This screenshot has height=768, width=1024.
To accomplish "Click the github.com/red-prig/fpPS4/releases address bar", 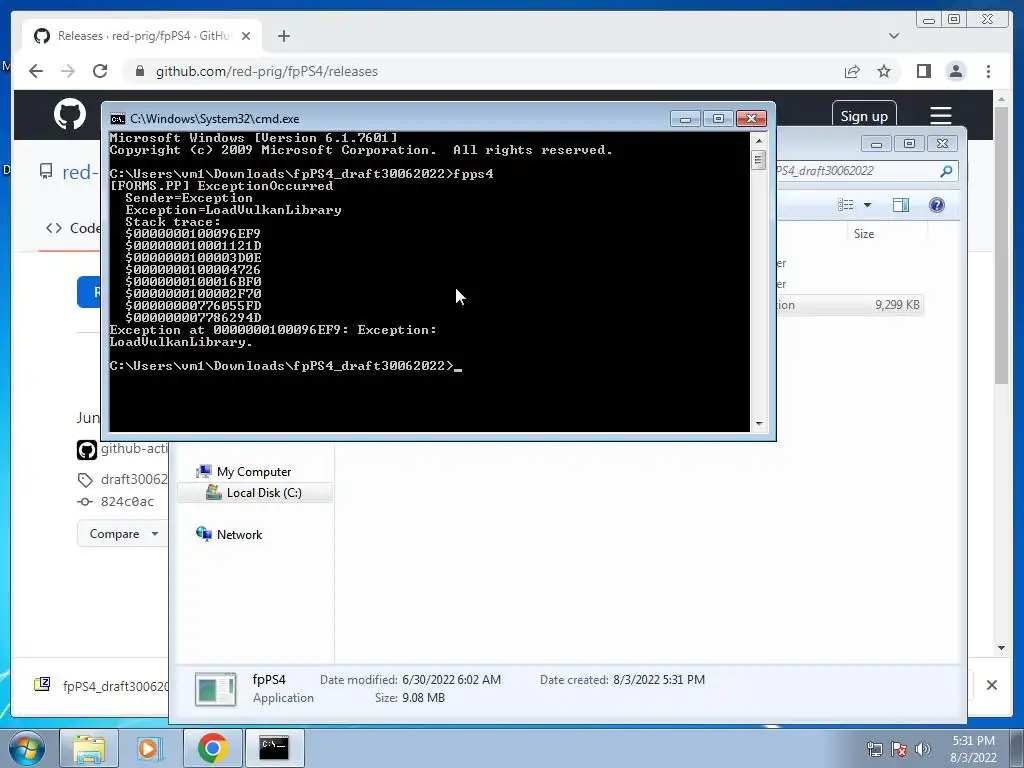I will pyautogui.click(x=266, y=71).
